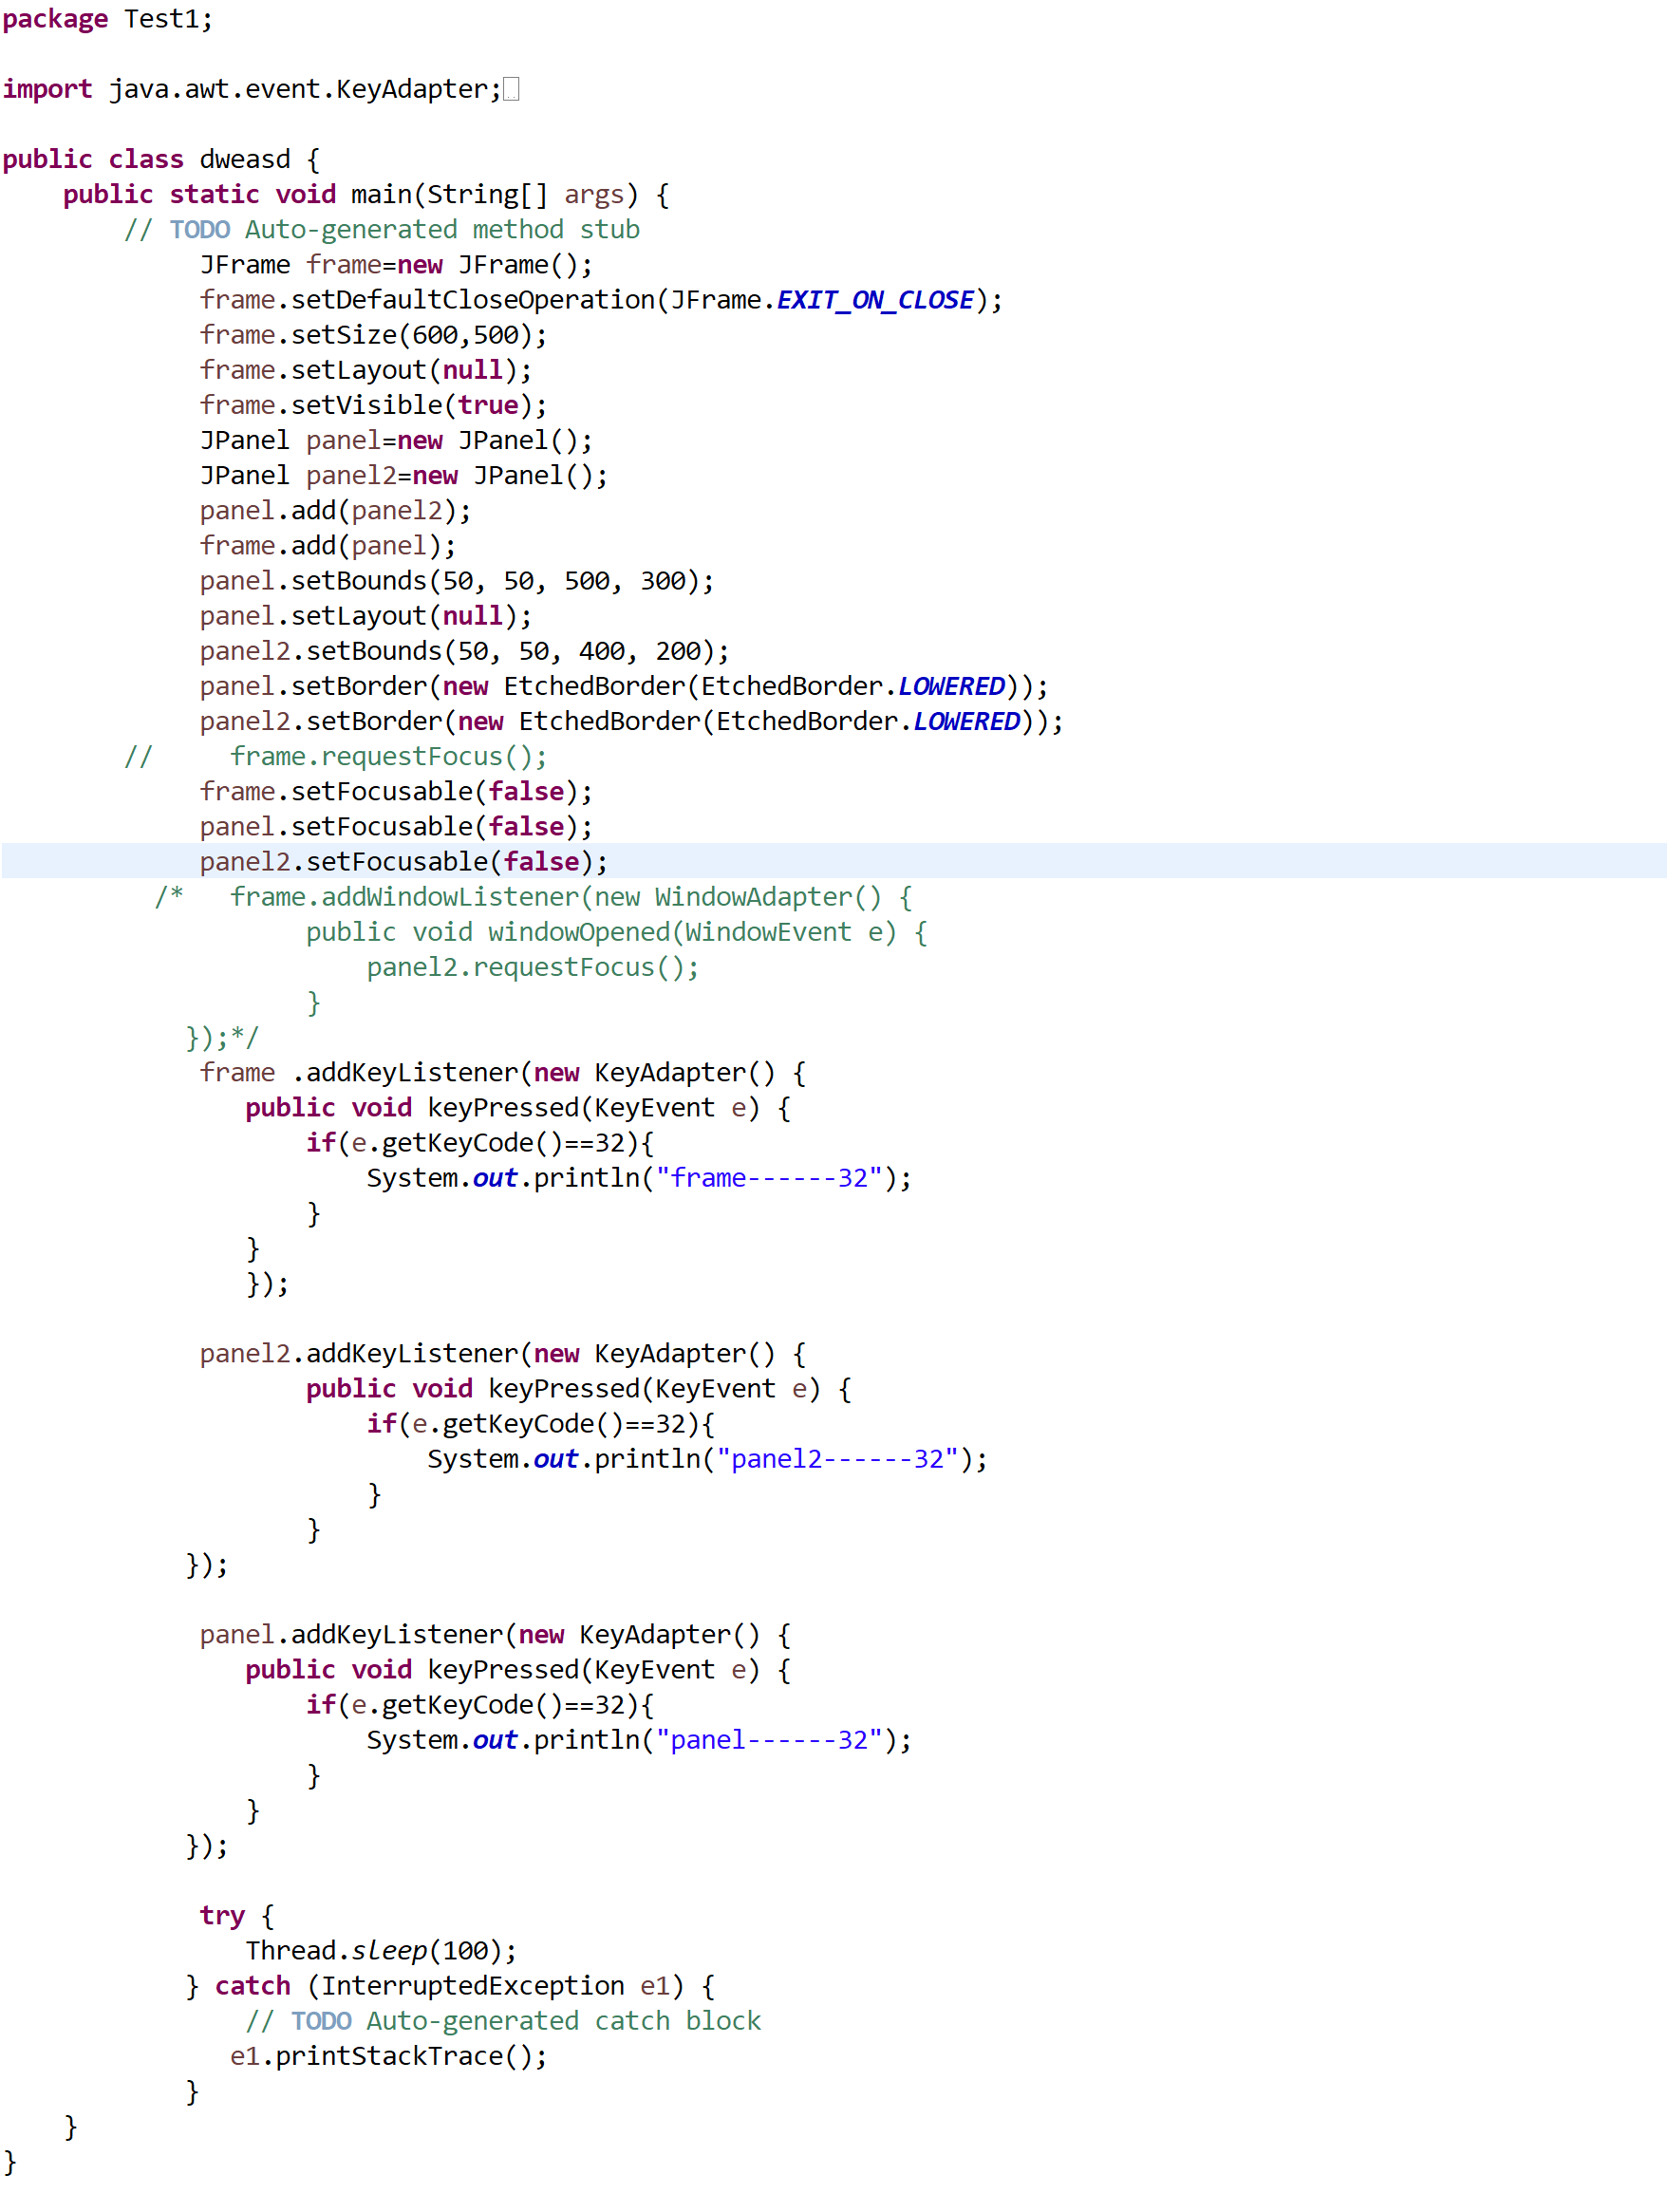Click the 'panel2.setBorder(new EtchedBorder' line
Image resolution: width=1667 pixels, height=2212 pixels.
(632, 721)
